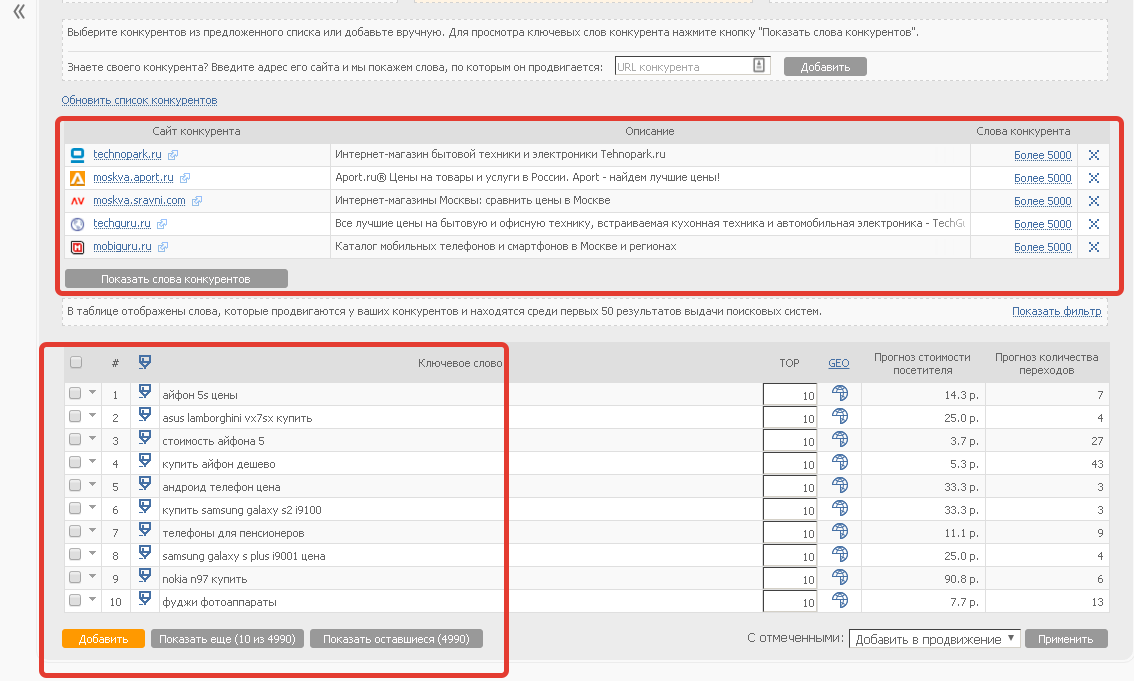1134x681 pixels.
Task: Click the search engine icon for стоимость айфона 5
Action: (x=145, y=440)
